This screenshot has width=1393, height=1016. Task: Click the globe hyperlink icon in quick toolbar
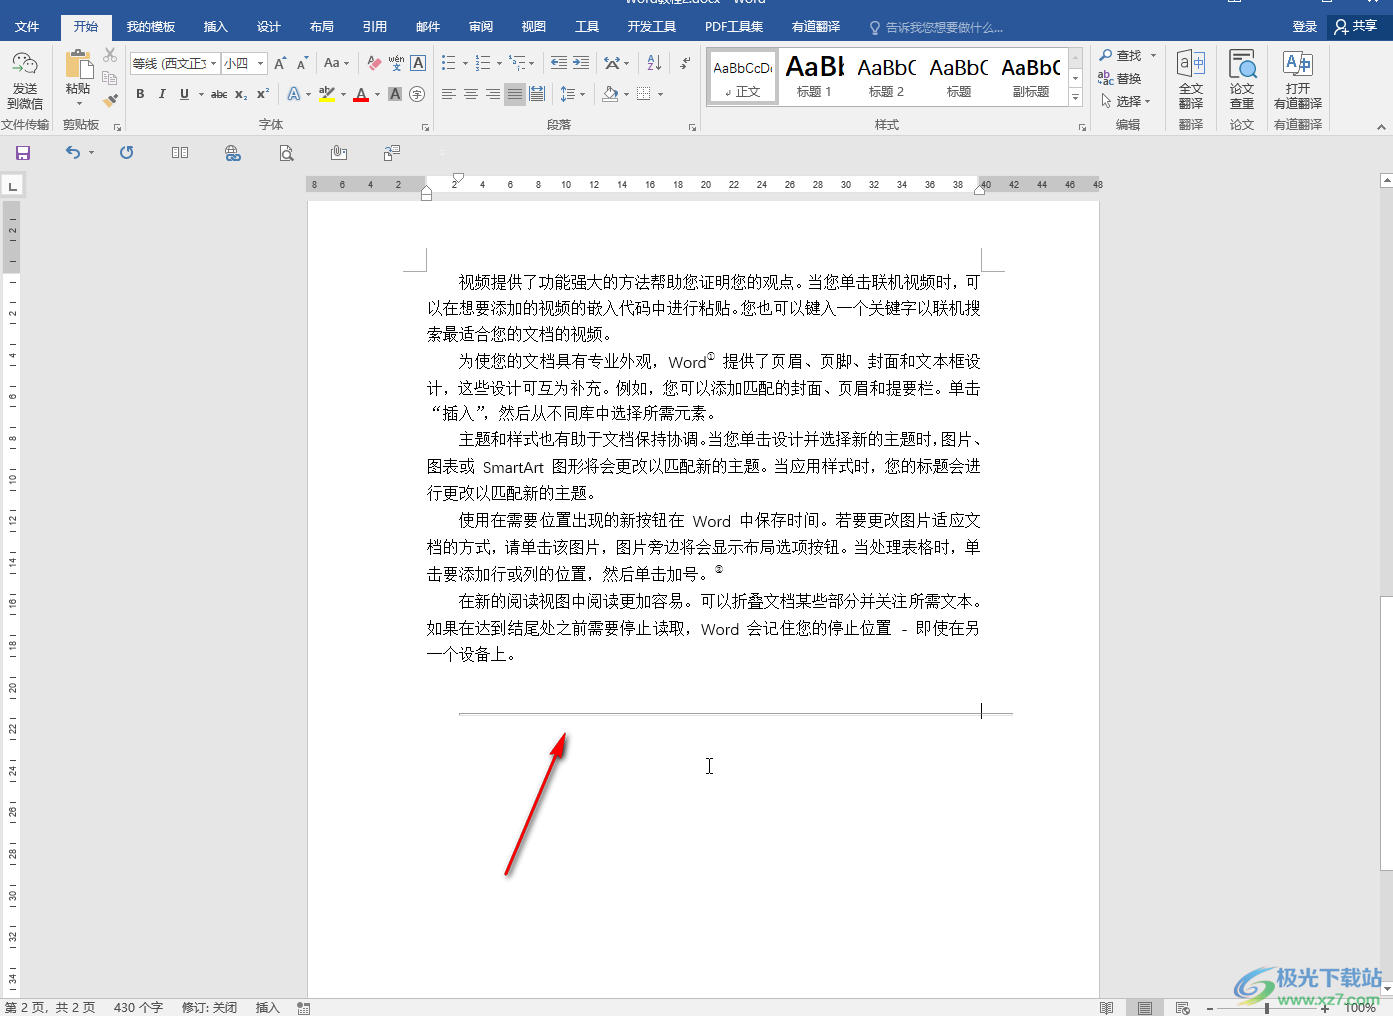click(x=233, y=153)
